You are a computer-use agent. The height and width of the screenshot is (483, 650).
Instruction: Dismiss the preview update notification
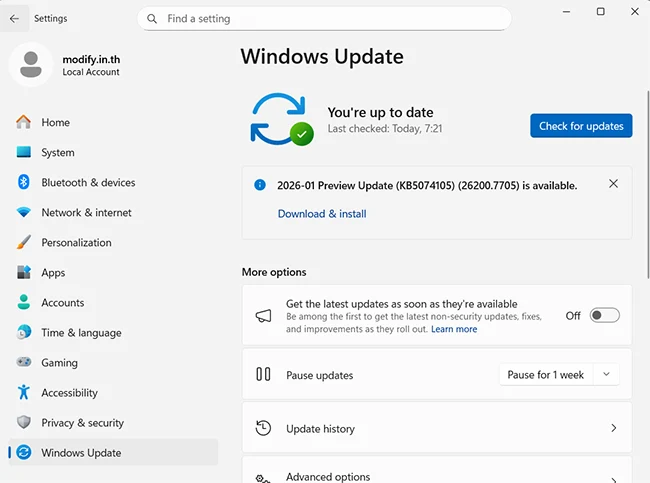tap(614, 184)
